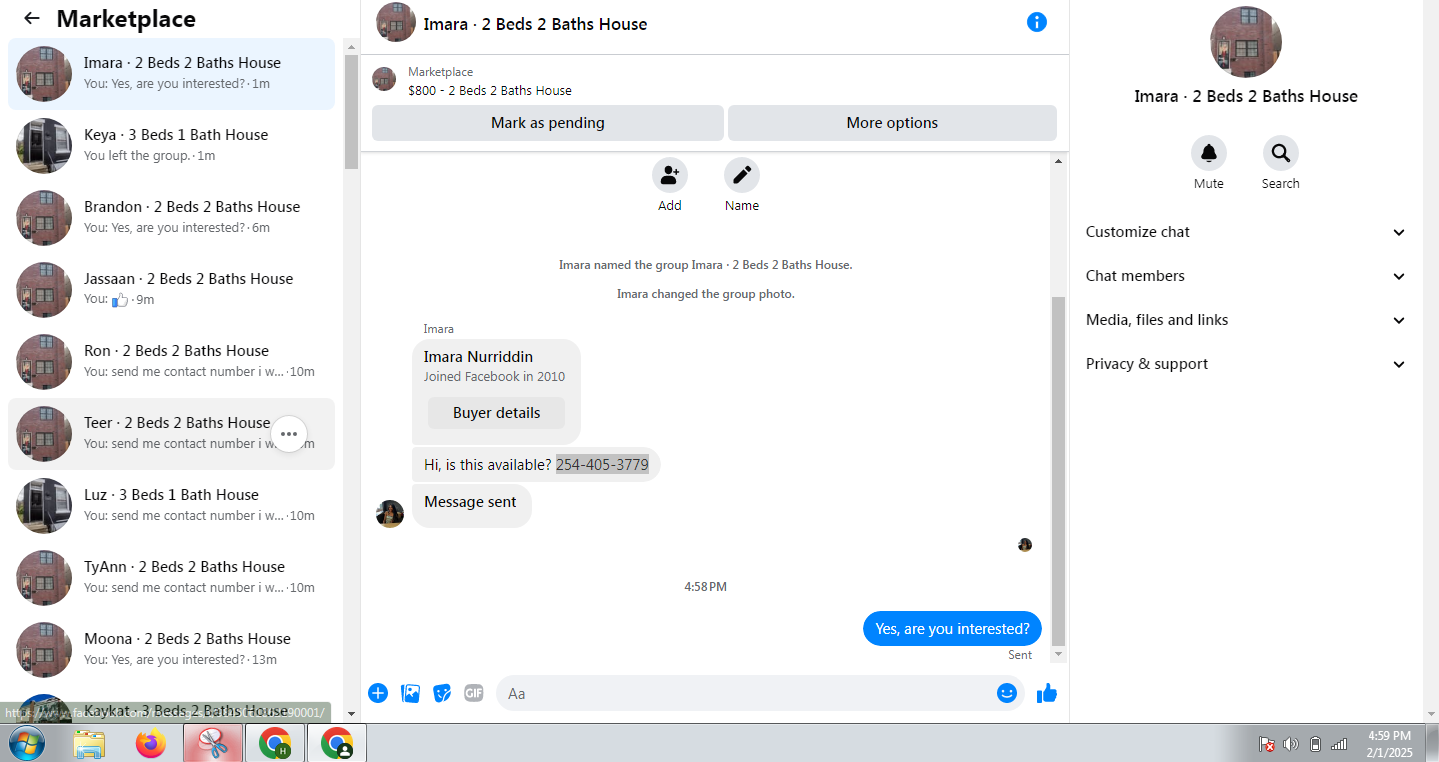1439x762 pixels.
Task: Click the Name edit pencil icon
Action: click(742, 175)
